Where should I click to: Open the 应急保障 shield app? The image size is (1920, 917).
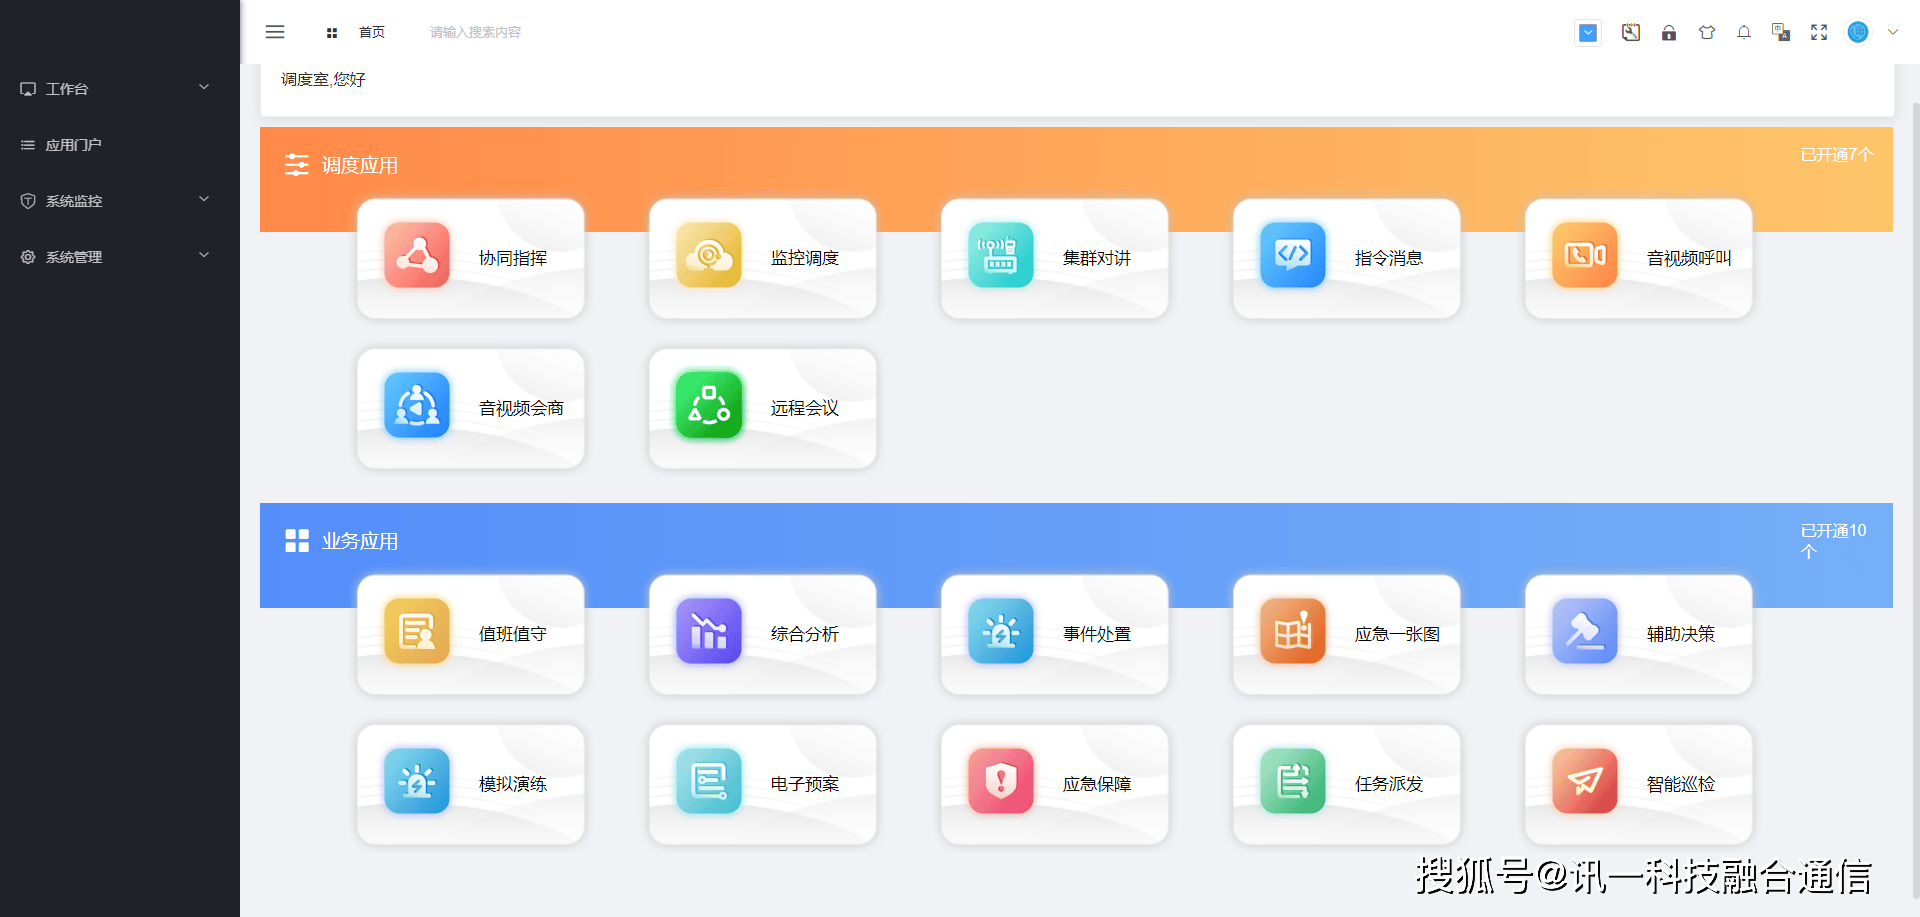[x=1000, y=781]
